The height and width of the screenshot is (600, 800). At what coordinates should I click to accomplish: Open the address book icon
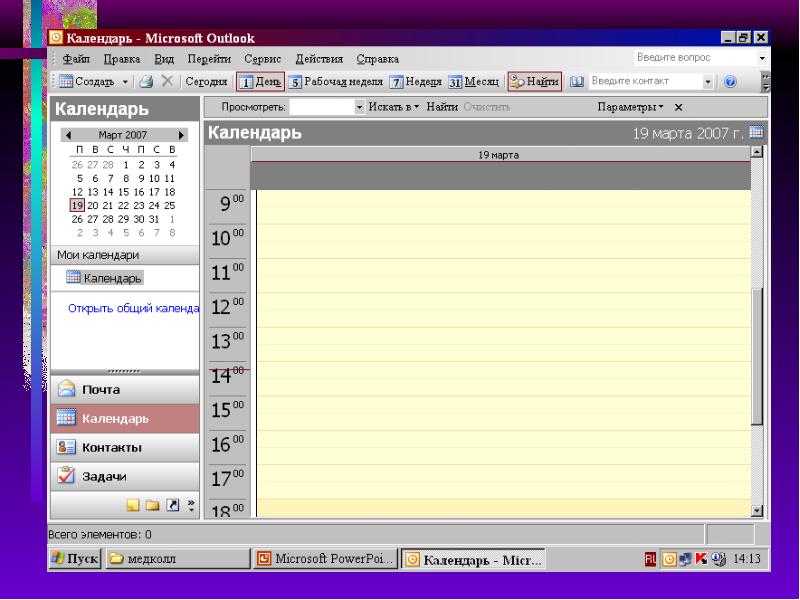[577, 81]
